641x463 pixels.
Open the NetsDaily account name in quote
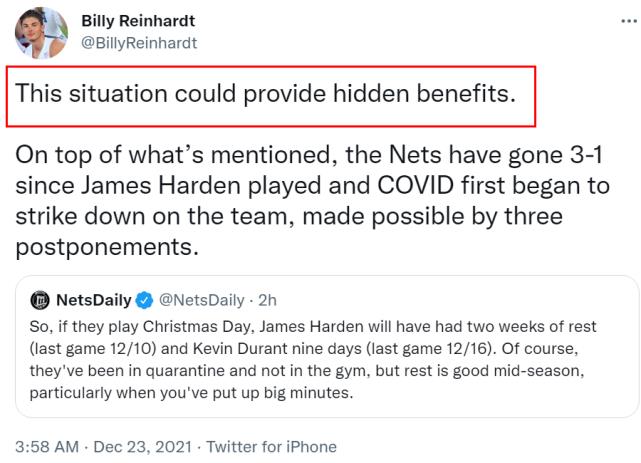coord(94,299)
